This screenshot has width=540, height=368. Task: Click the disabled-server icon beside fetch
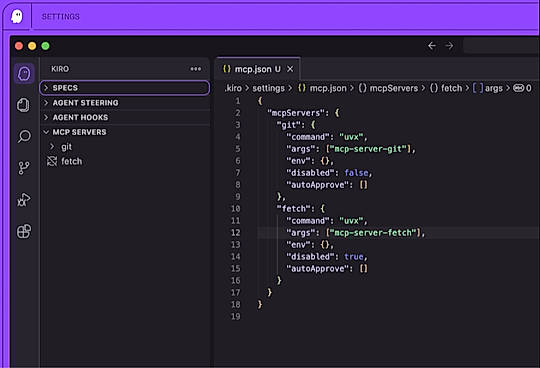[x=52, y=161]
